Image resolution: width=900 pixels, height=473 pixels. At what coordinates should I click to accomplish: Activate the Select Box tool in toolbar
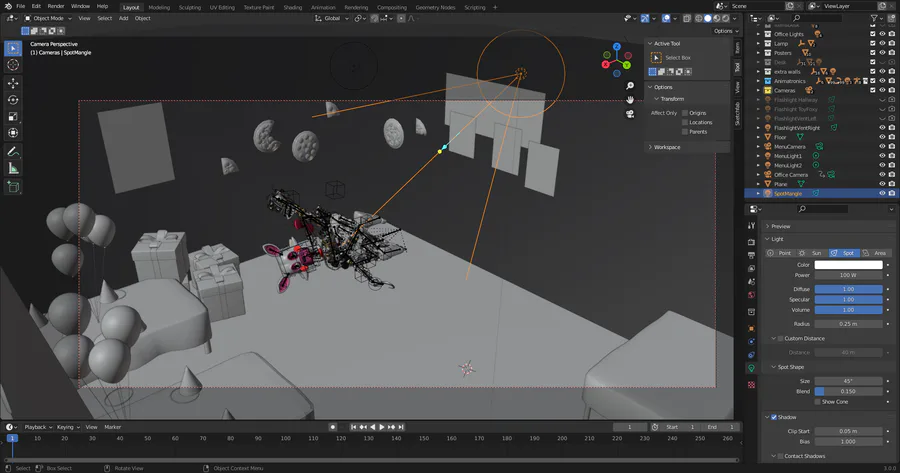13,48
